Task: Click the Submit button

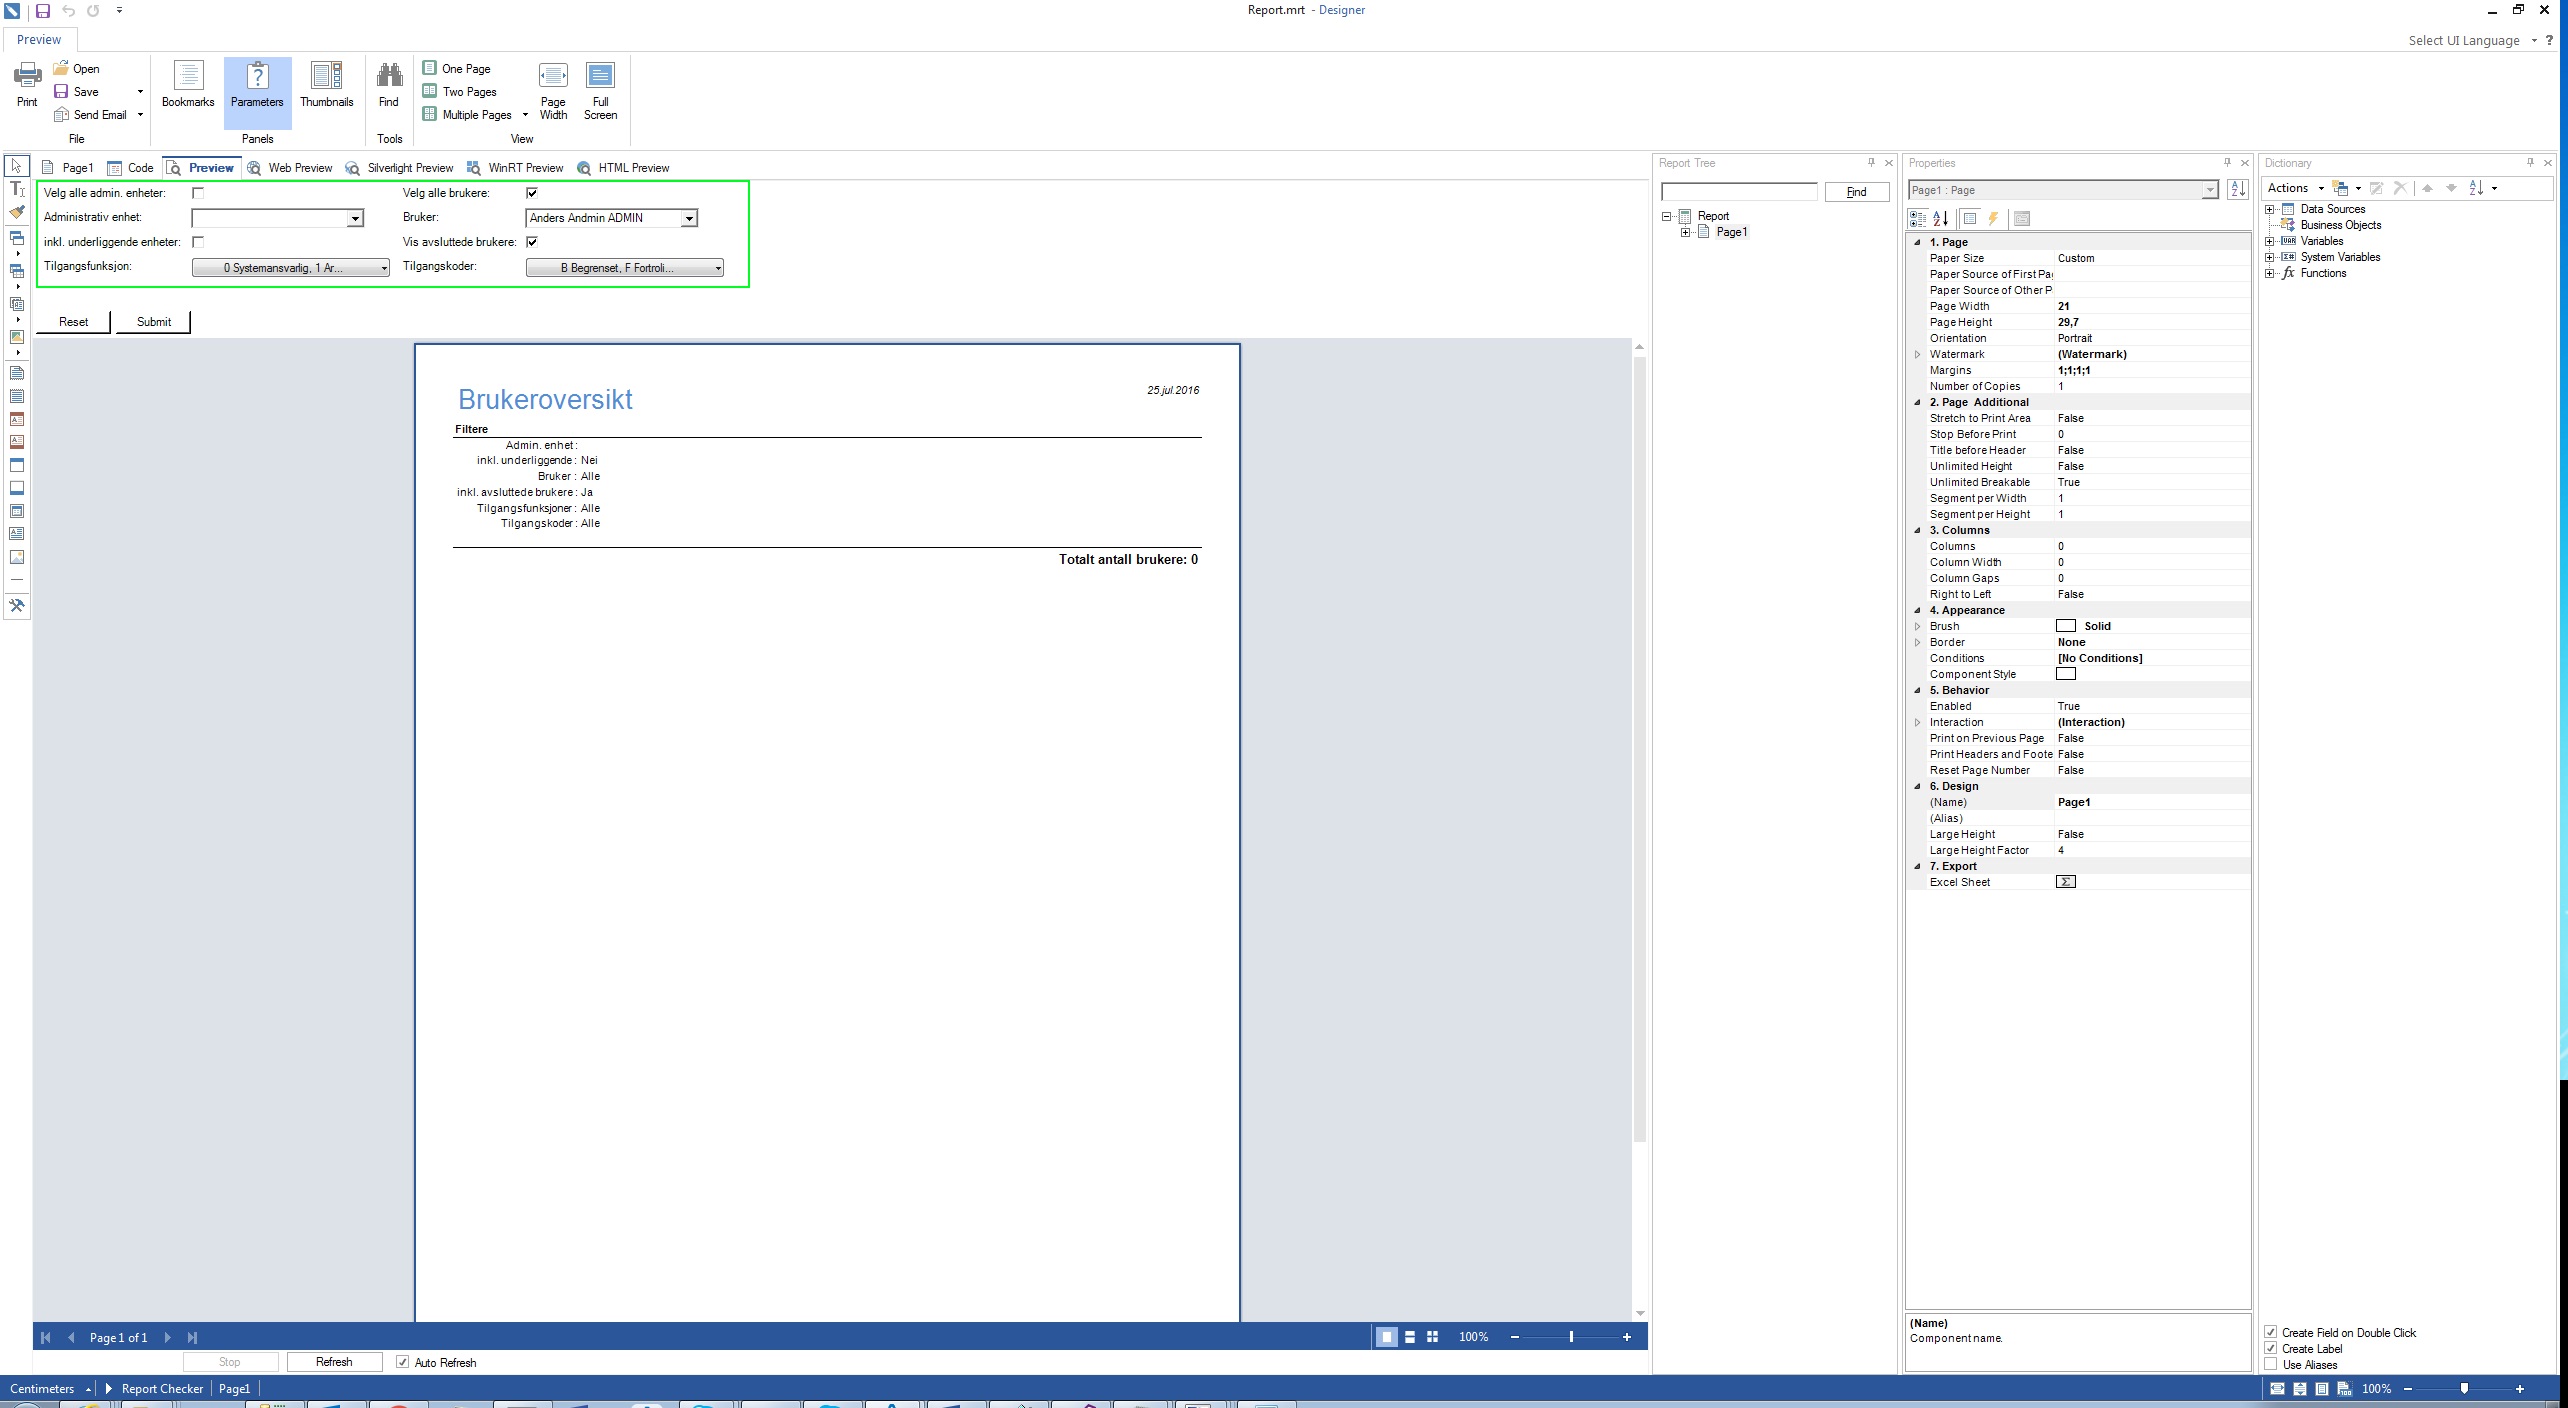Action: (x=154, y=322)
